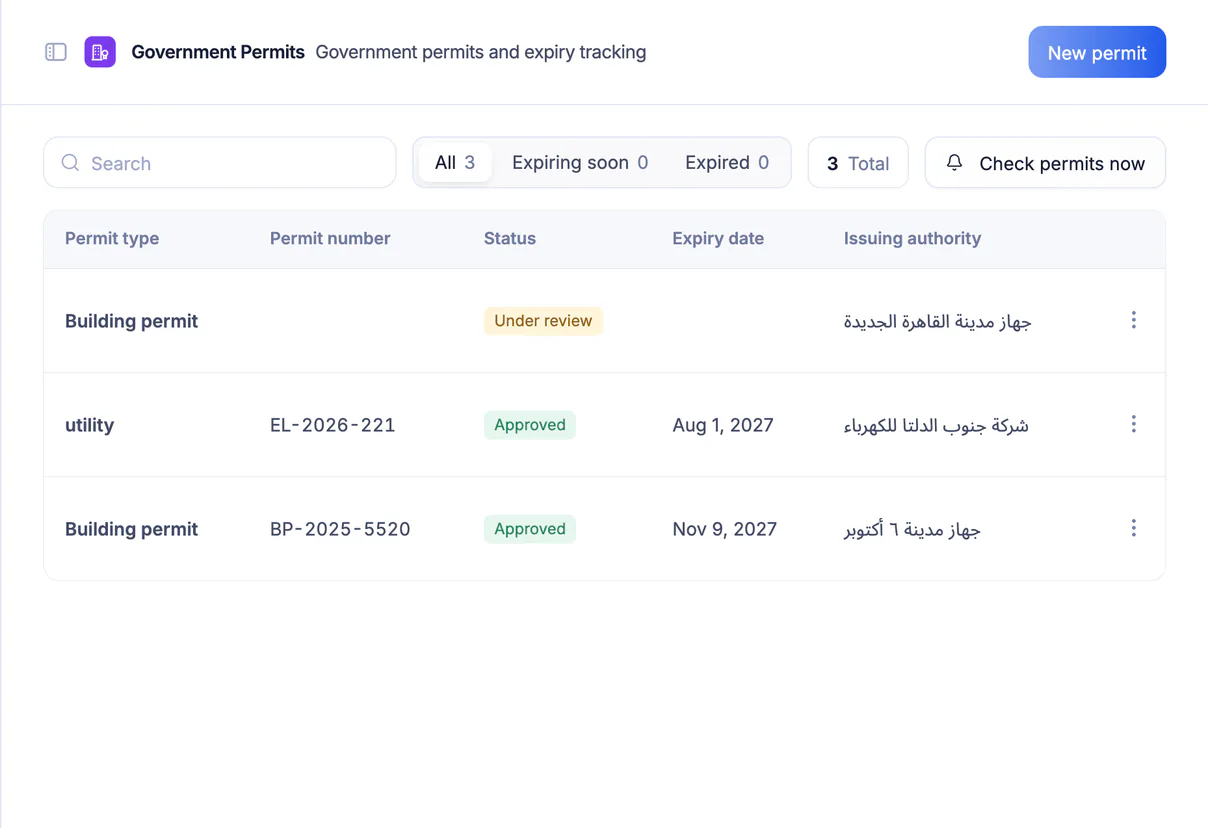
Task: Create a new permit
Action: tap(1097, 52)
